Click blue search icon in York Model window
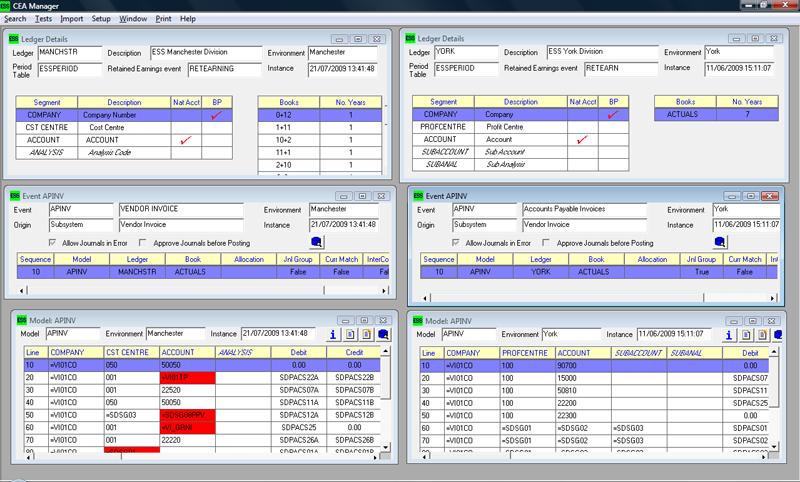 [778, 335]
